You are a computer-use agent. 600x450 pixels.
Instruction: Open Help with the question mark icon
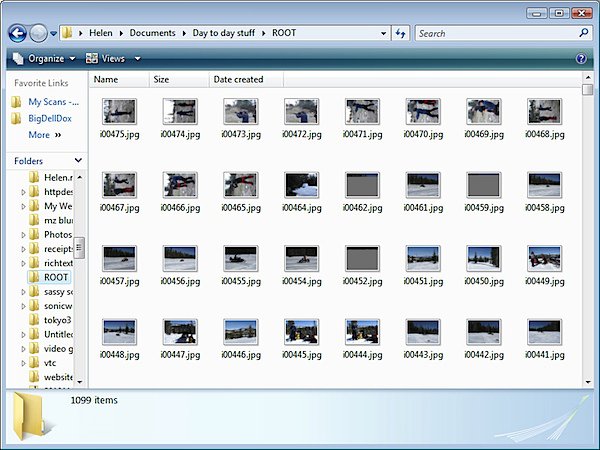[582, 59]
